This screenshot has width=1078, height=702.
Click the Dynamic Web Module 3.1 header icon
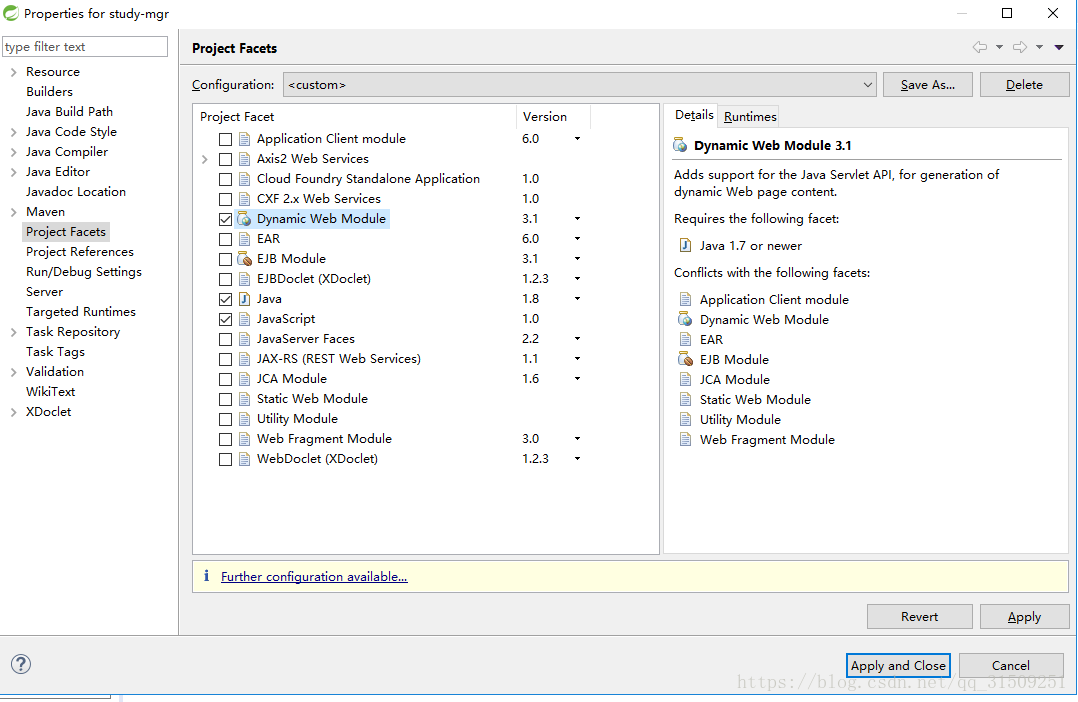pos(680,145)
